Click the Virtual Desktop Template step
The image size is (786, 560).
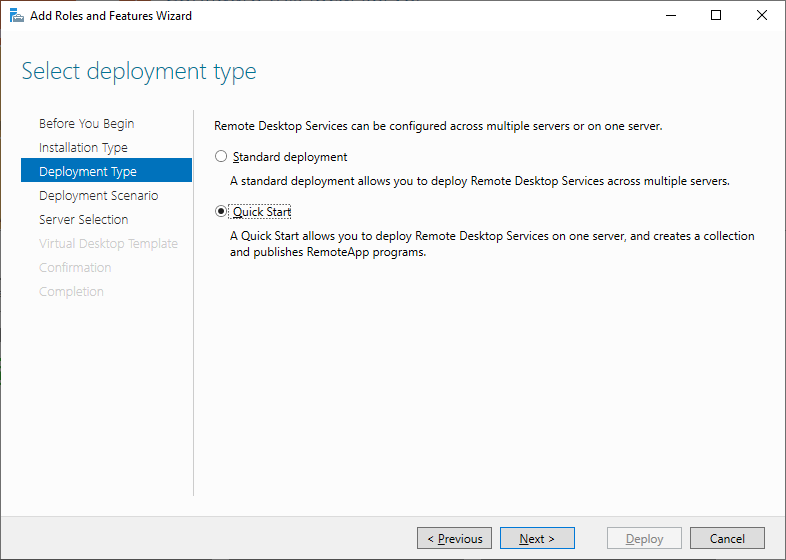[x=108, y=244]
